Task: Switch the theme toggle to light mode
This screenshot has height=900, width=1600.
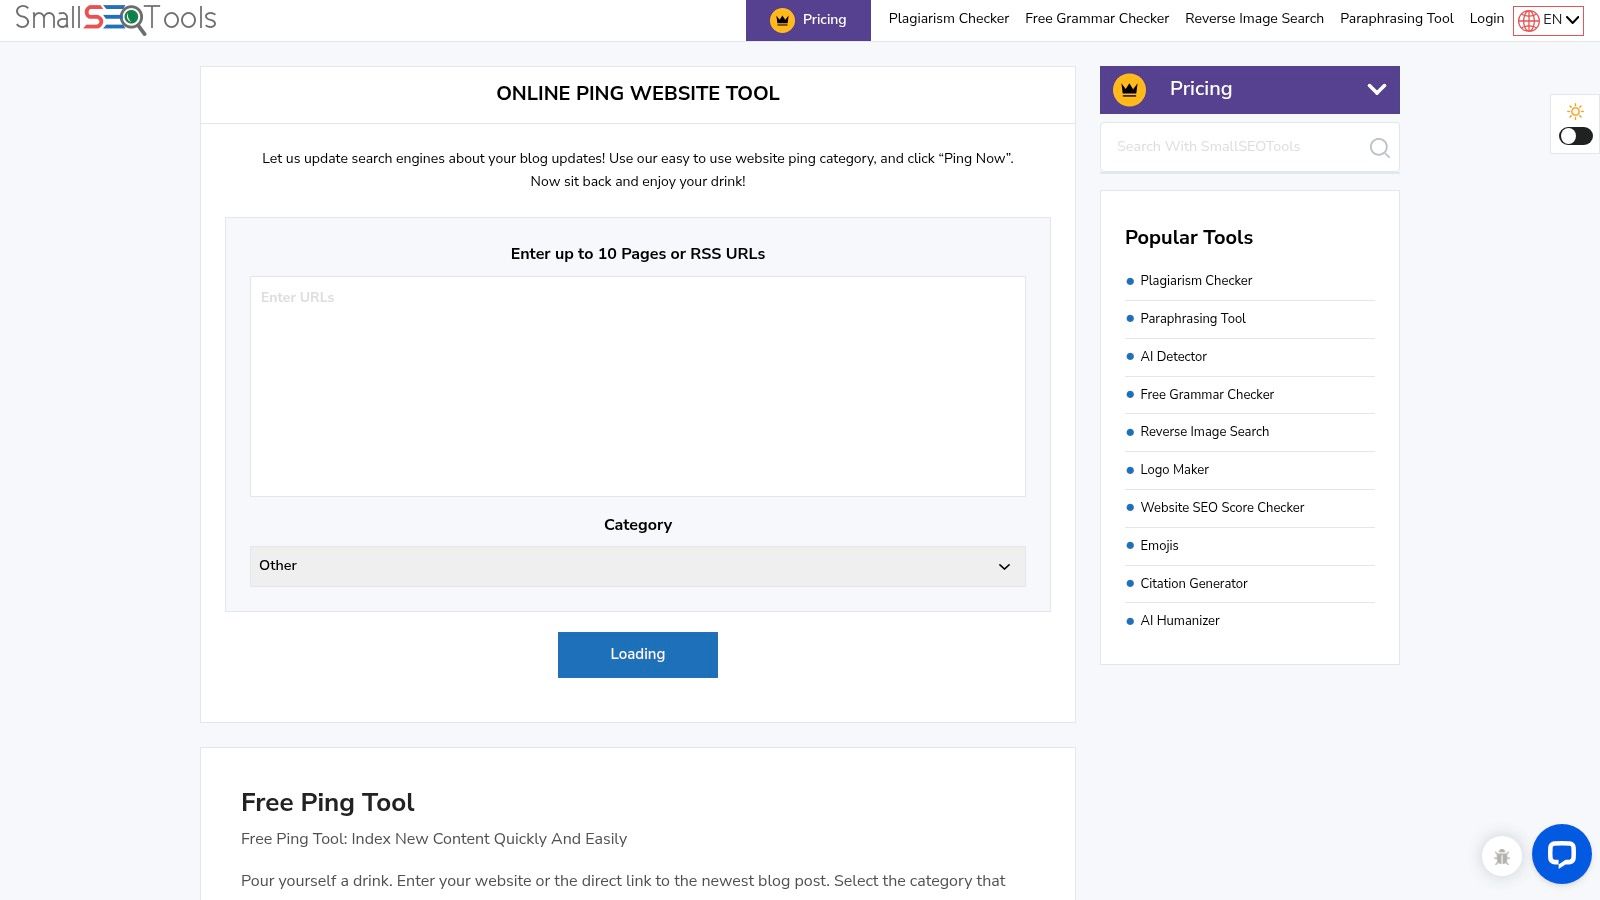Action: click(1574, 136)
